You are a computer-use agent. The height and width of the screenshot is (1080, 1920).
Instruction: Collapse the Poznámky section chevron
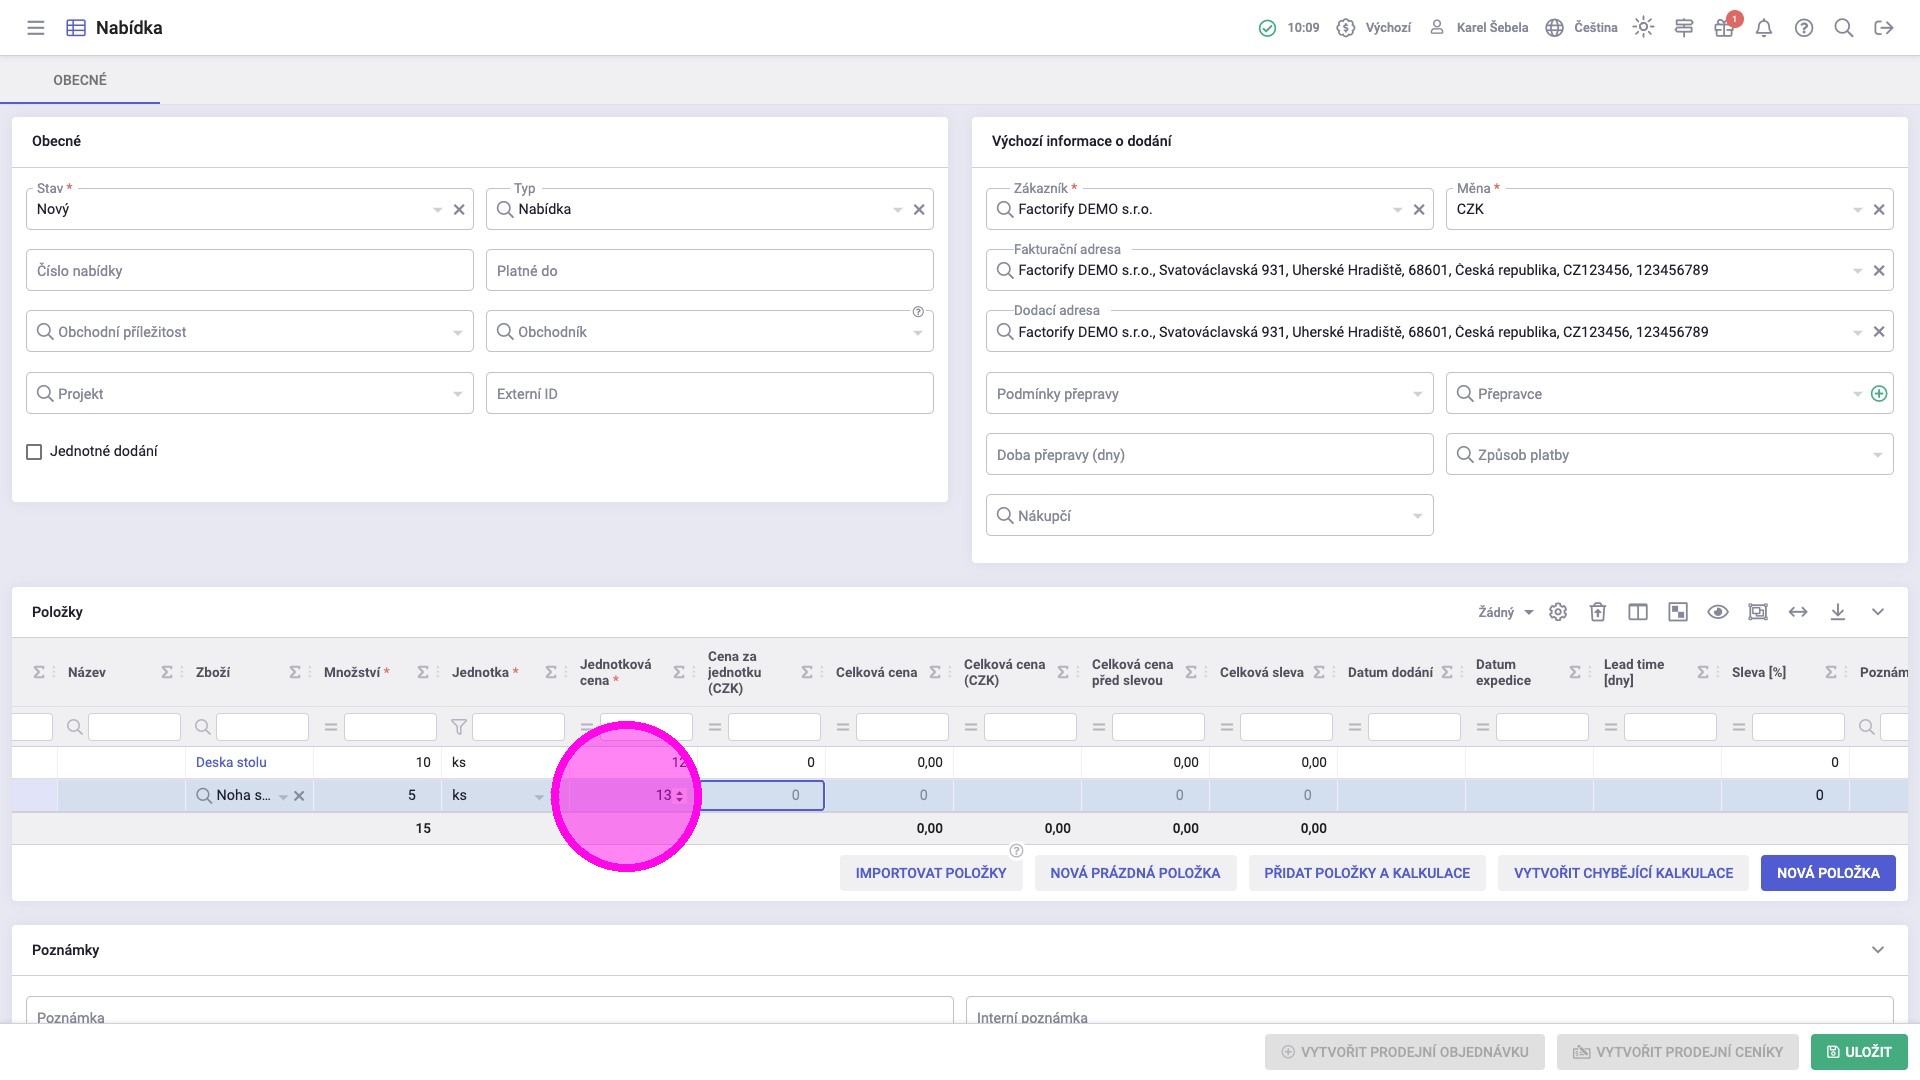click(x=1878, y=950)
